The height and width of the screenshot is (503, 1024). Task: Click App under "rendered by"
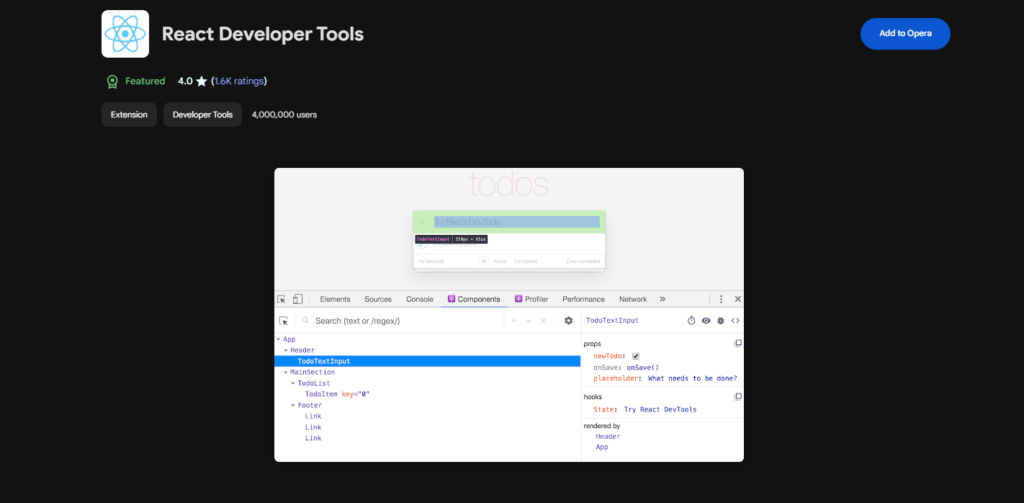coord(601,447)
